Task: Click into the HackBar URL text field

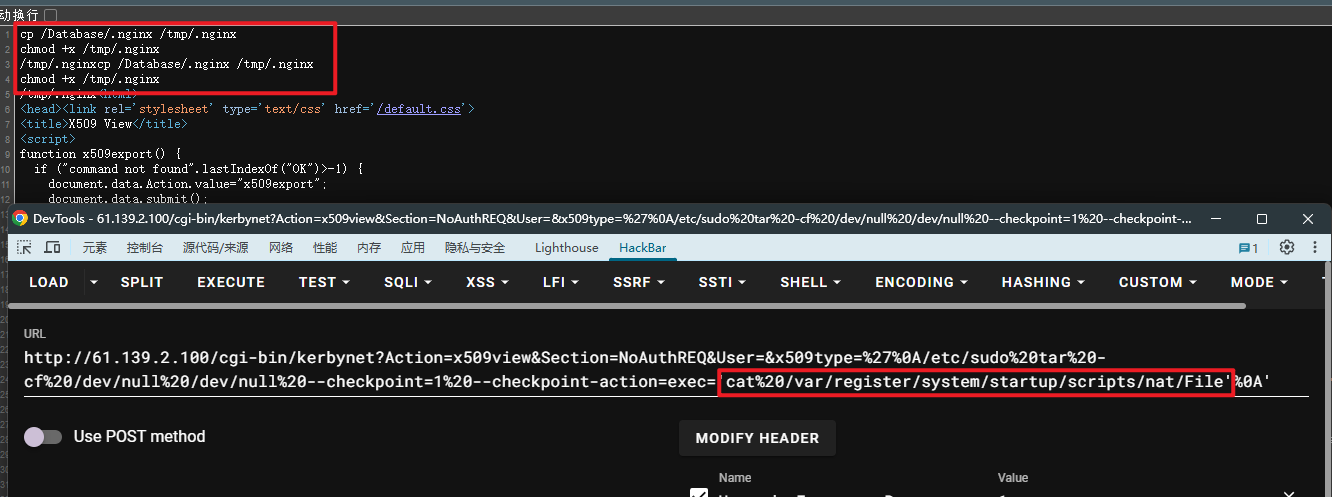Action: tap(666, 370)
